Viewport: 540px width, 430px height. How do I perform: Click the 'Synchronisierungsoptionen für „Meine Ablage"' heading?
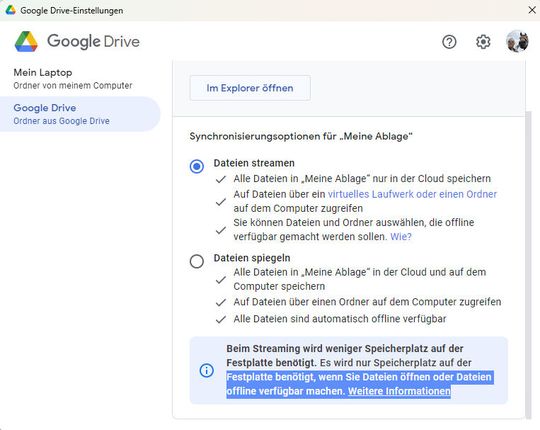pyautogui.click(x=301, y=136)
